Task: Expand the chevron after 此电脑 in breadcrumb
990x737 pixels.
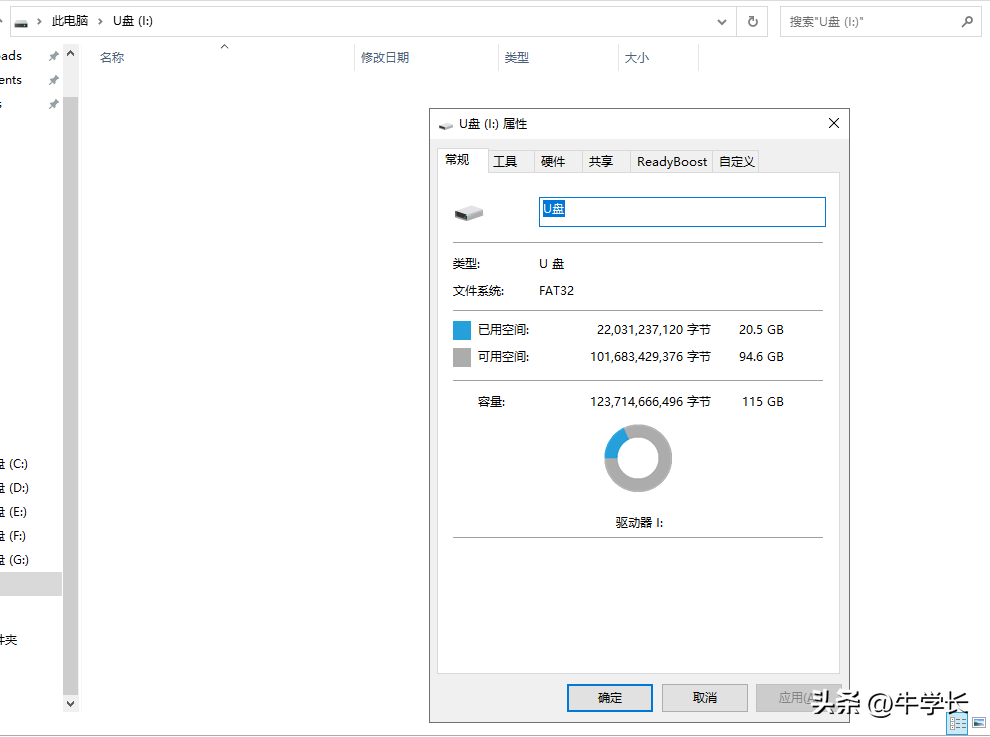Action: (100, 21)
